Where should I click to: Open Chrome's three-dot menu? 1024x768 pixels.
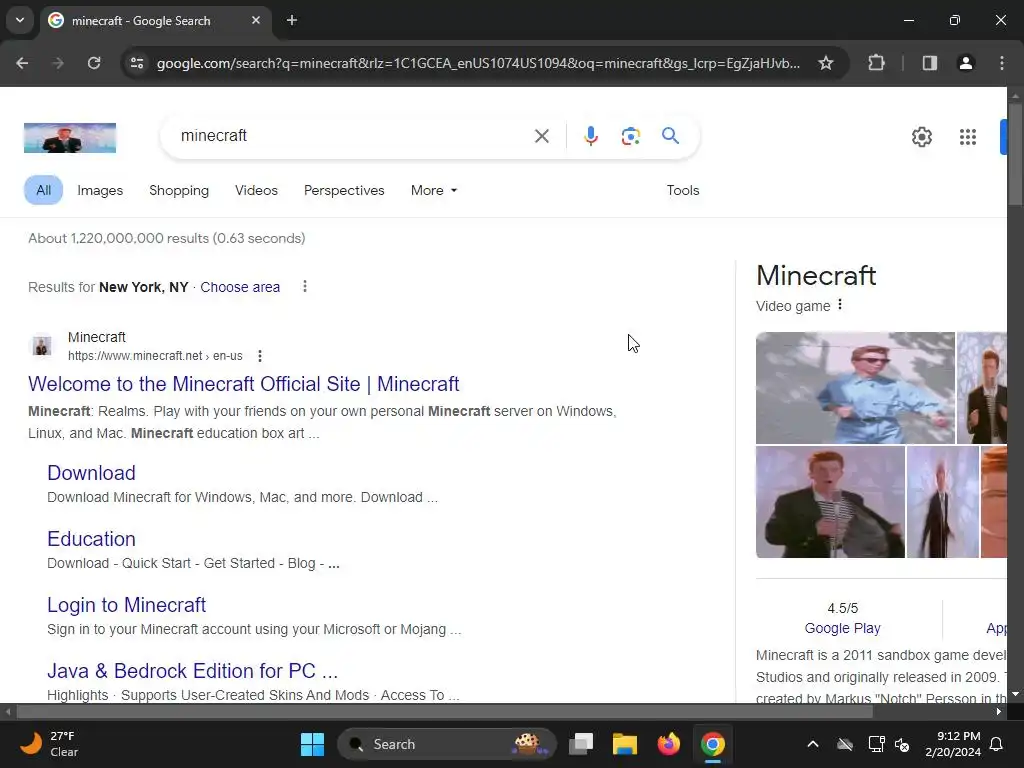tap(1002, 63)
